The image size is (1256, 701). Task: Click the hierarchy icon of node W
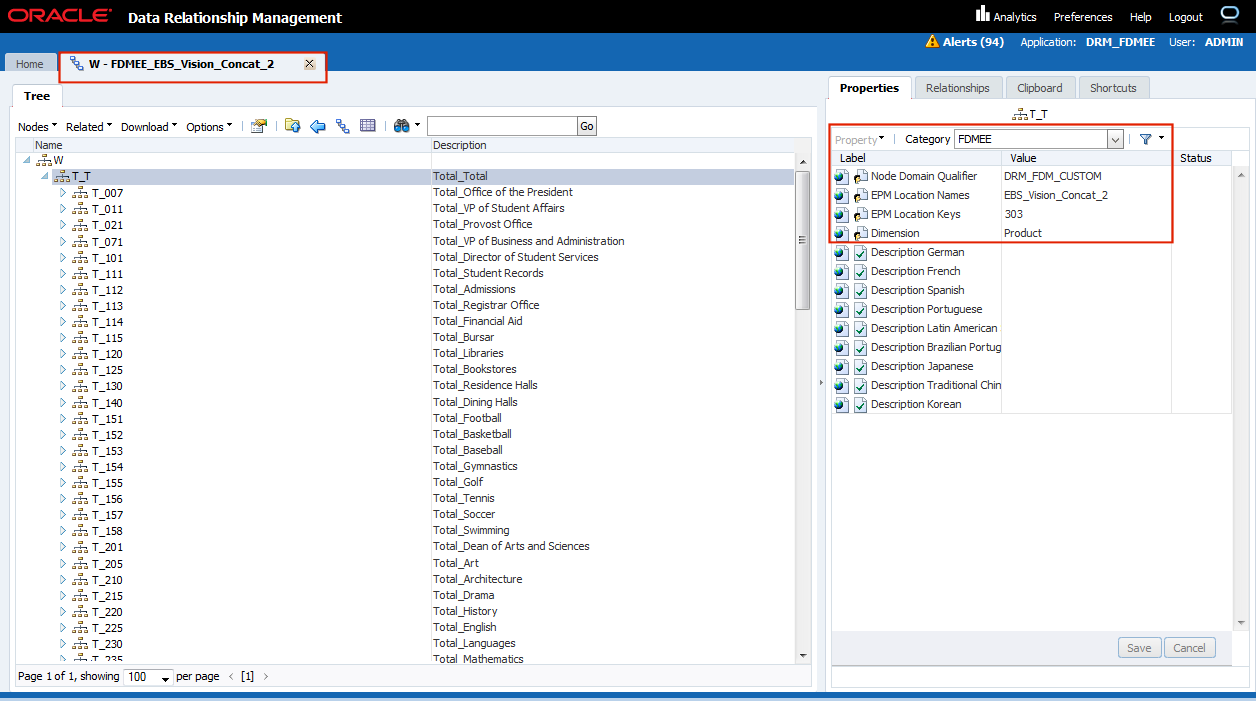click(44, 160)
